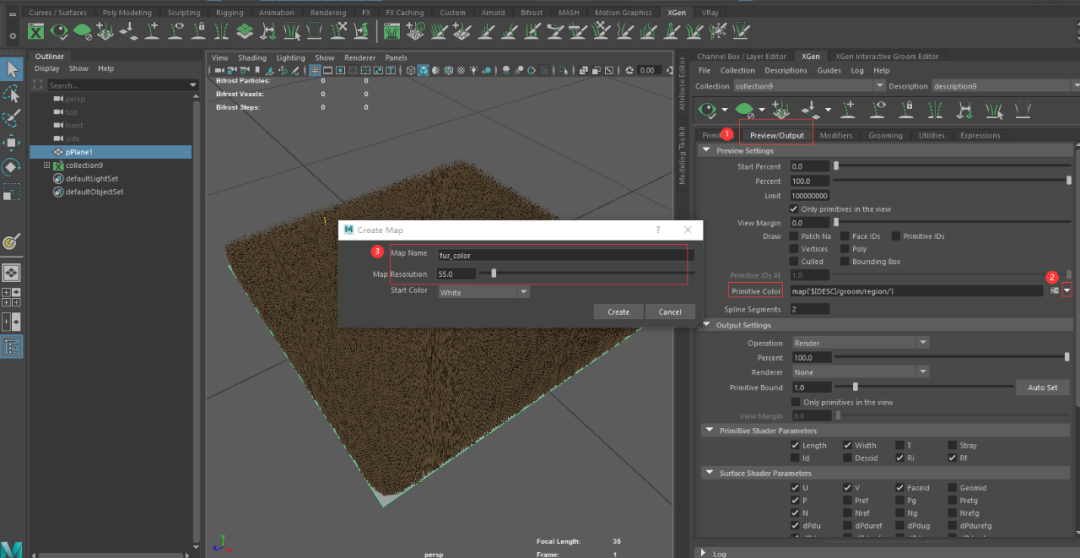Choose the Move tool in toolbox
1080x558 pixels.
point(12,143)
